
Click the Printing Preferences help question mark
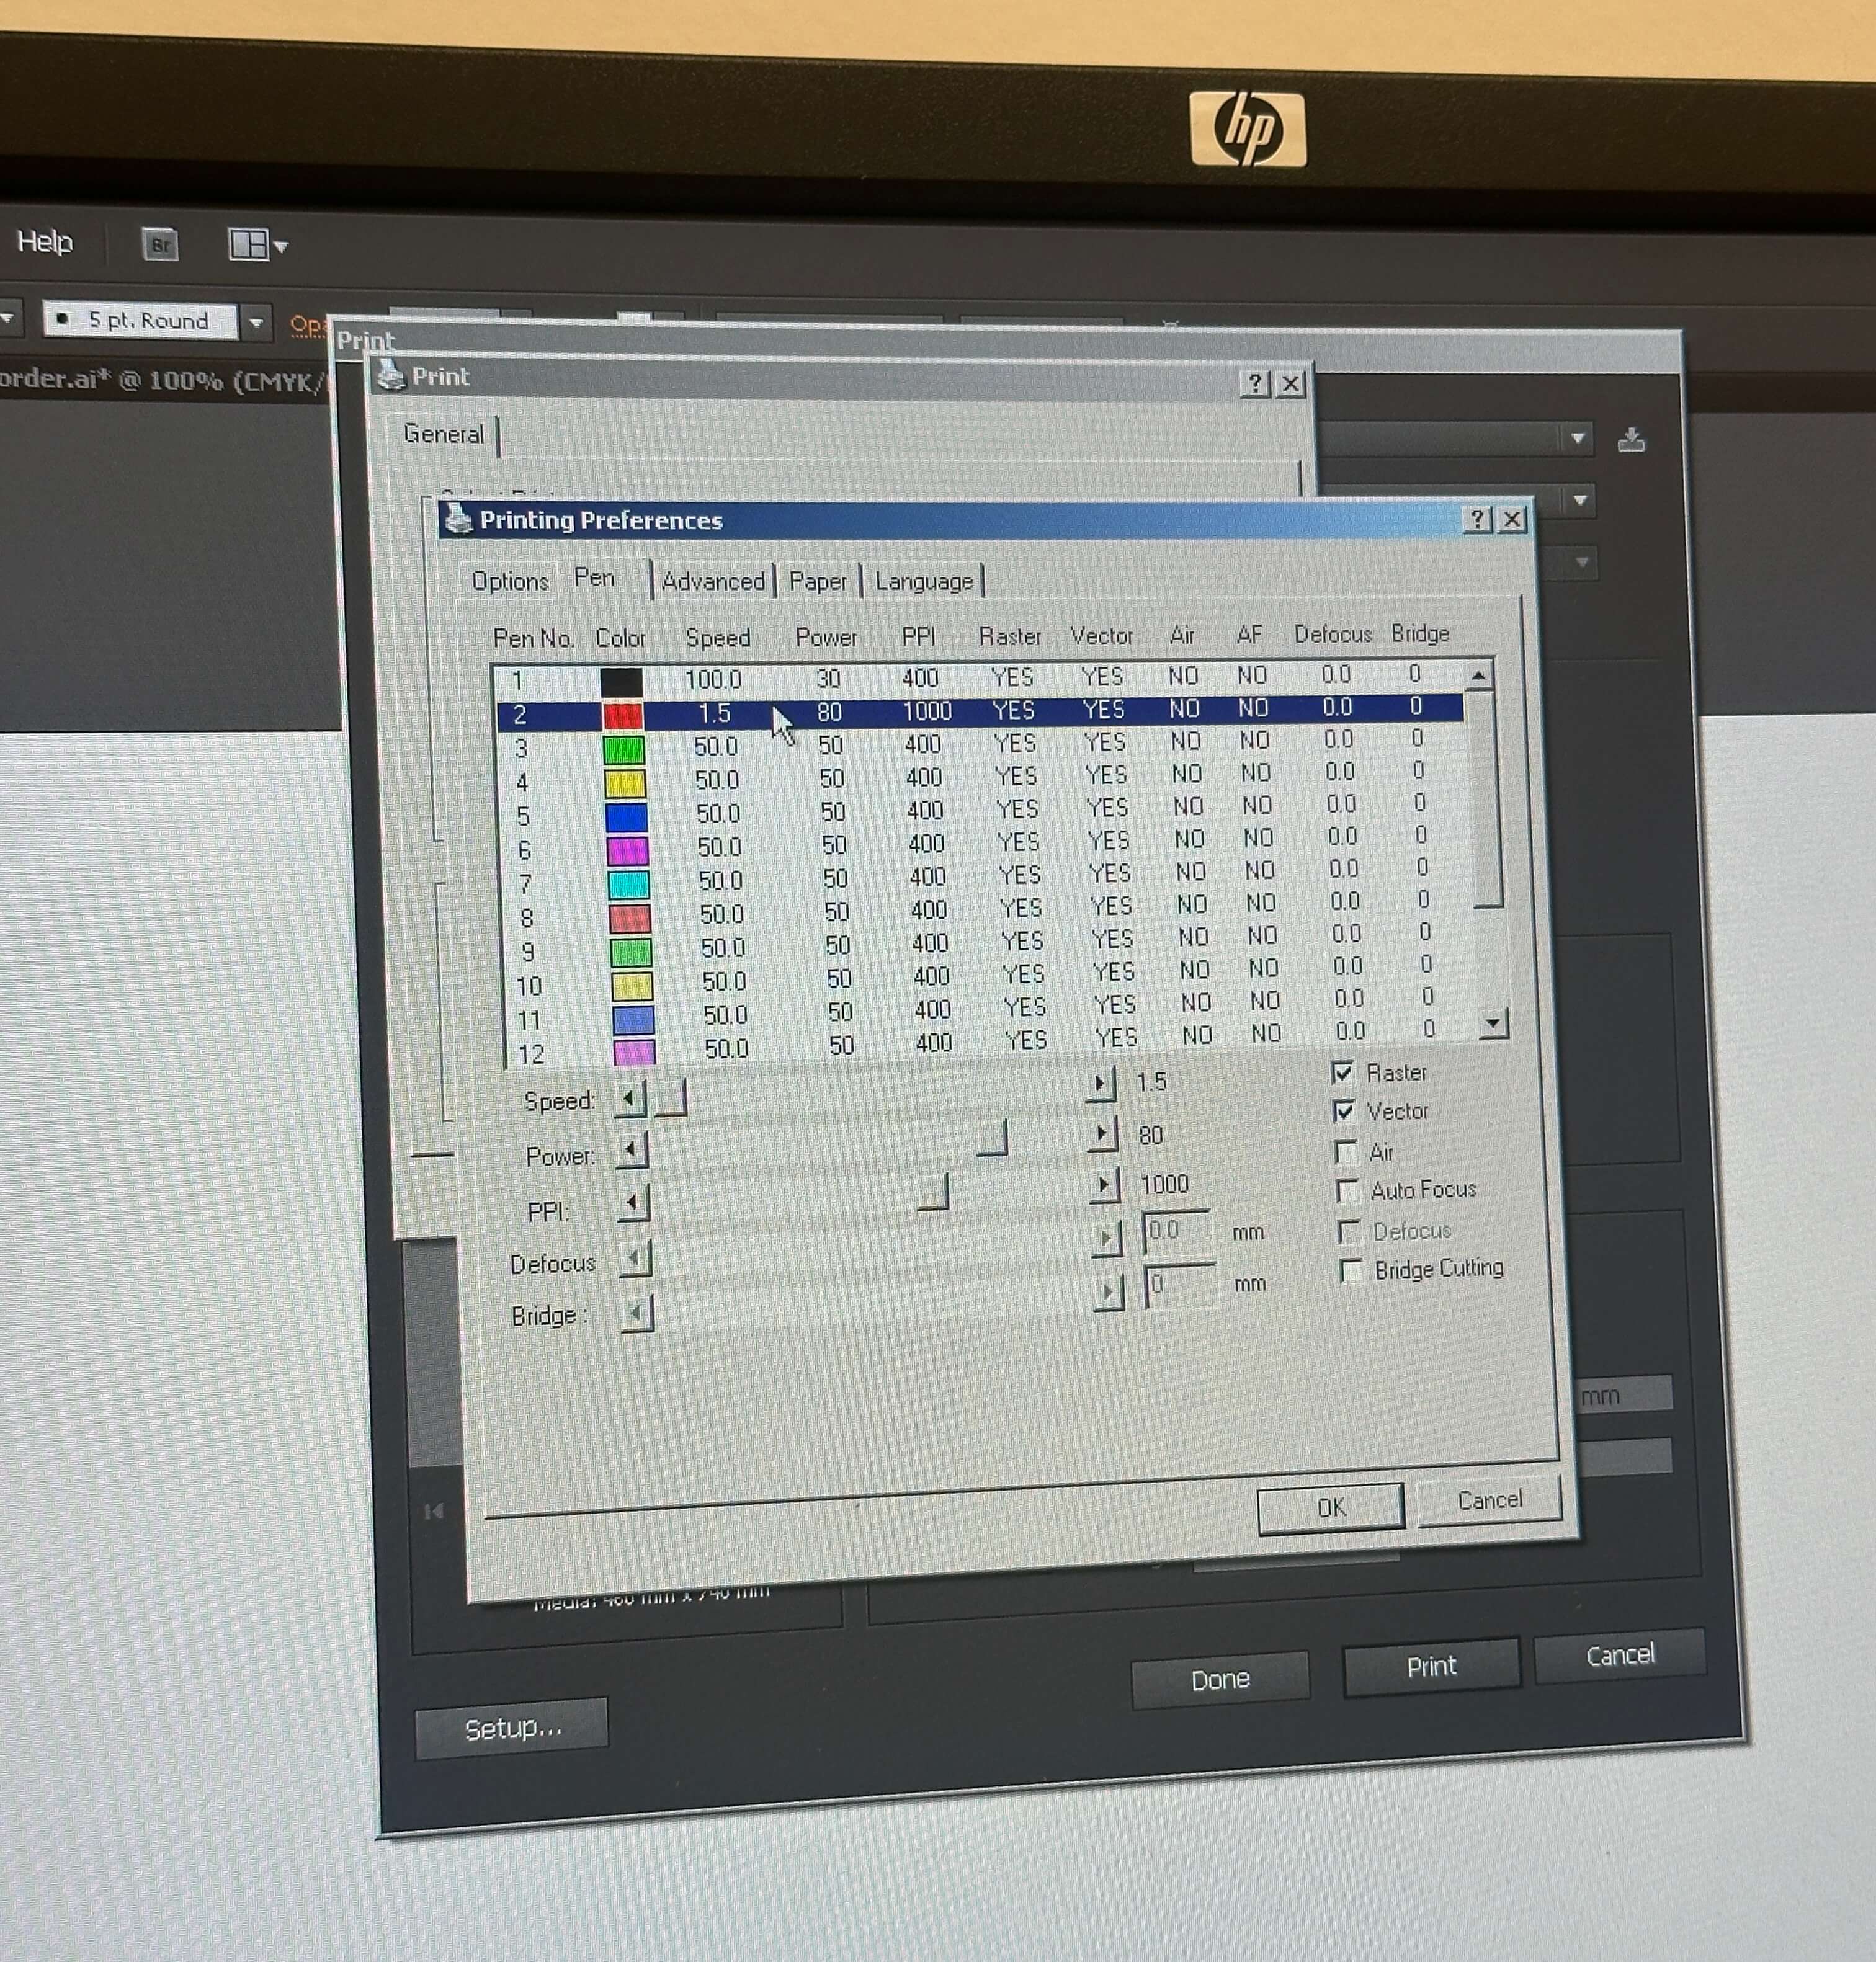(1477, 519)
